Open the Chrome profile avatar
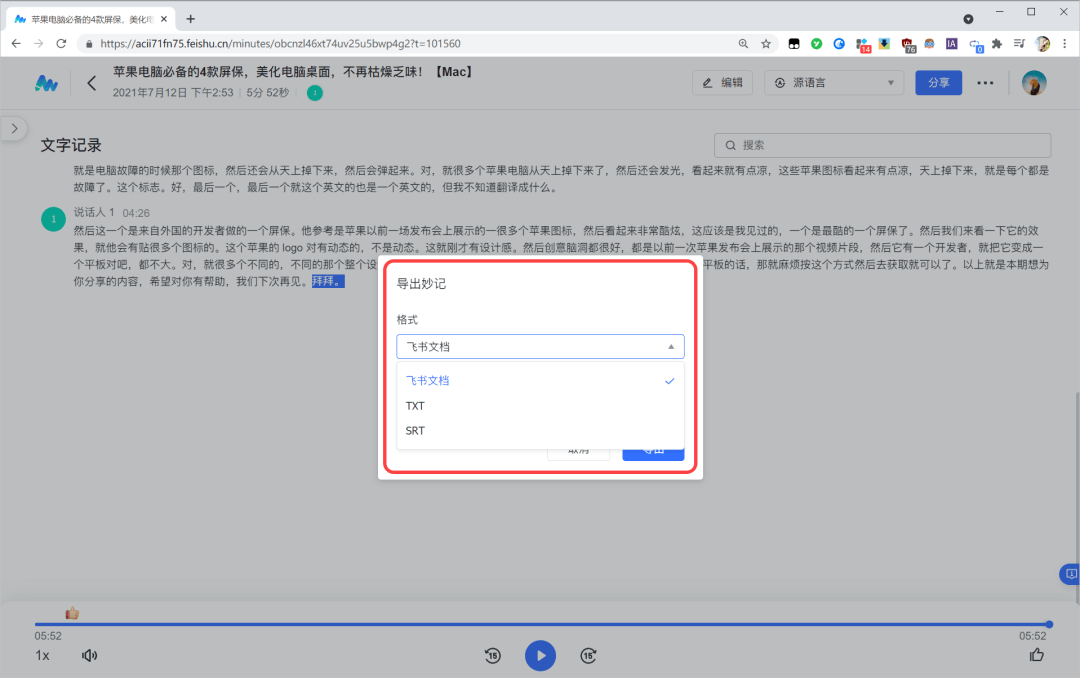 (1042, 43)
